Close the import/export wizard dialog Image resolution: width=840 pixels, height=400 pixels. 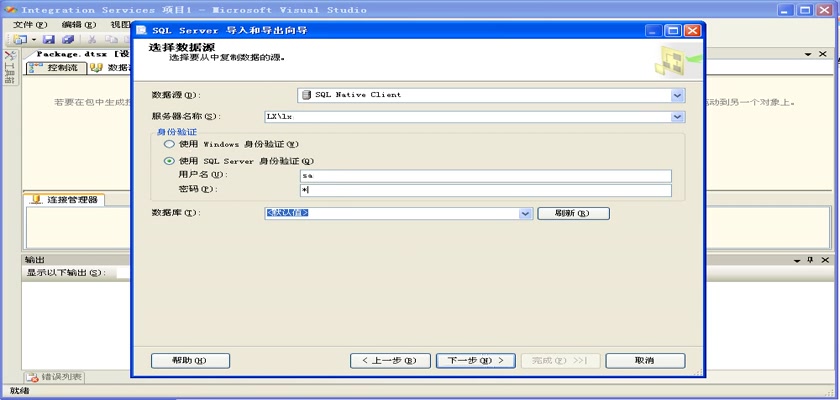click(x=692, y=31)
